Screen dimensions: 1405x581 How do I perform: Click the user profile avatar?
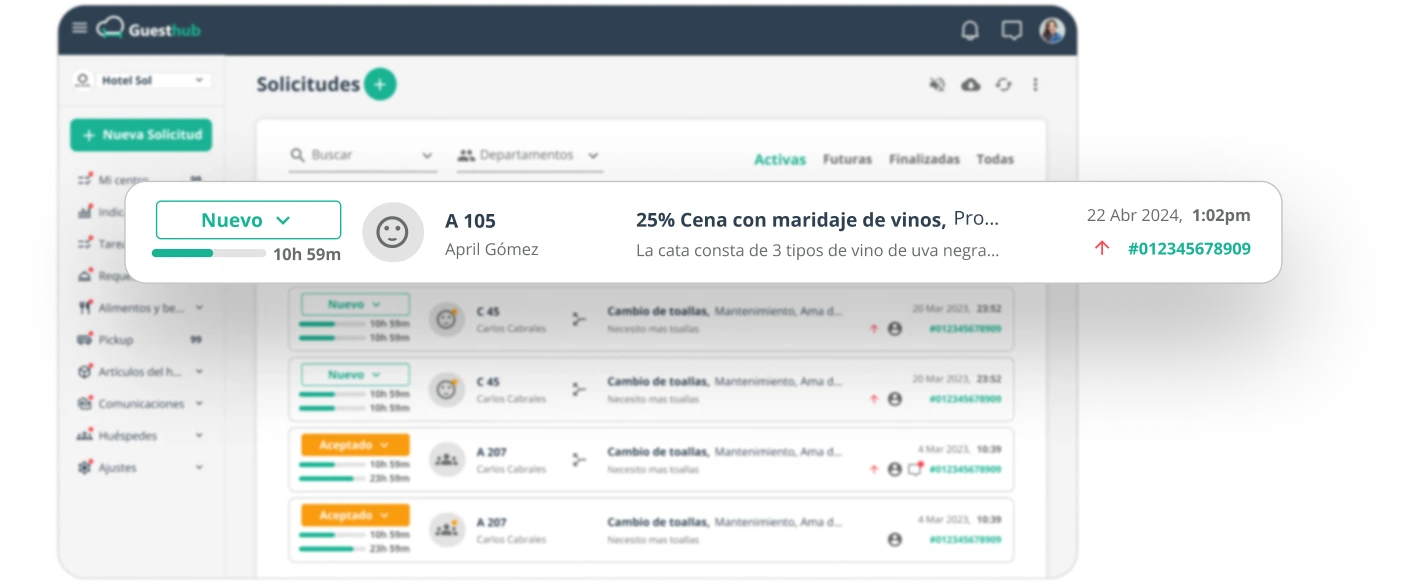pyautogui.click(x=1052, y=31)
